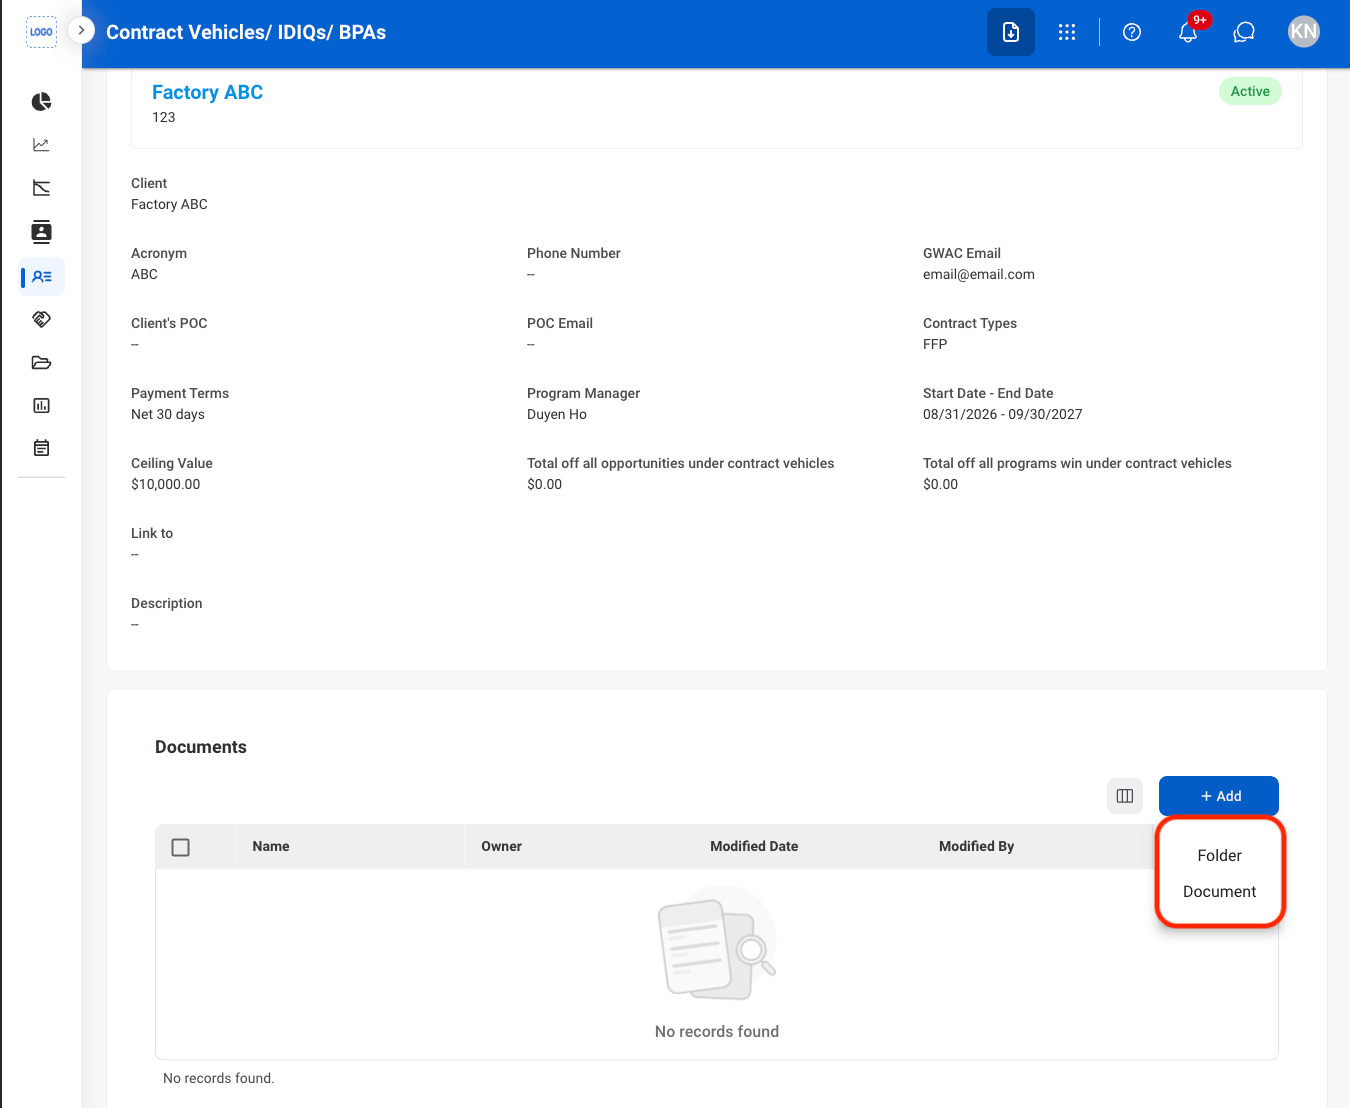Click the $10,000.00 ceiling value
1350x1108 pixels.
point(166,484)
